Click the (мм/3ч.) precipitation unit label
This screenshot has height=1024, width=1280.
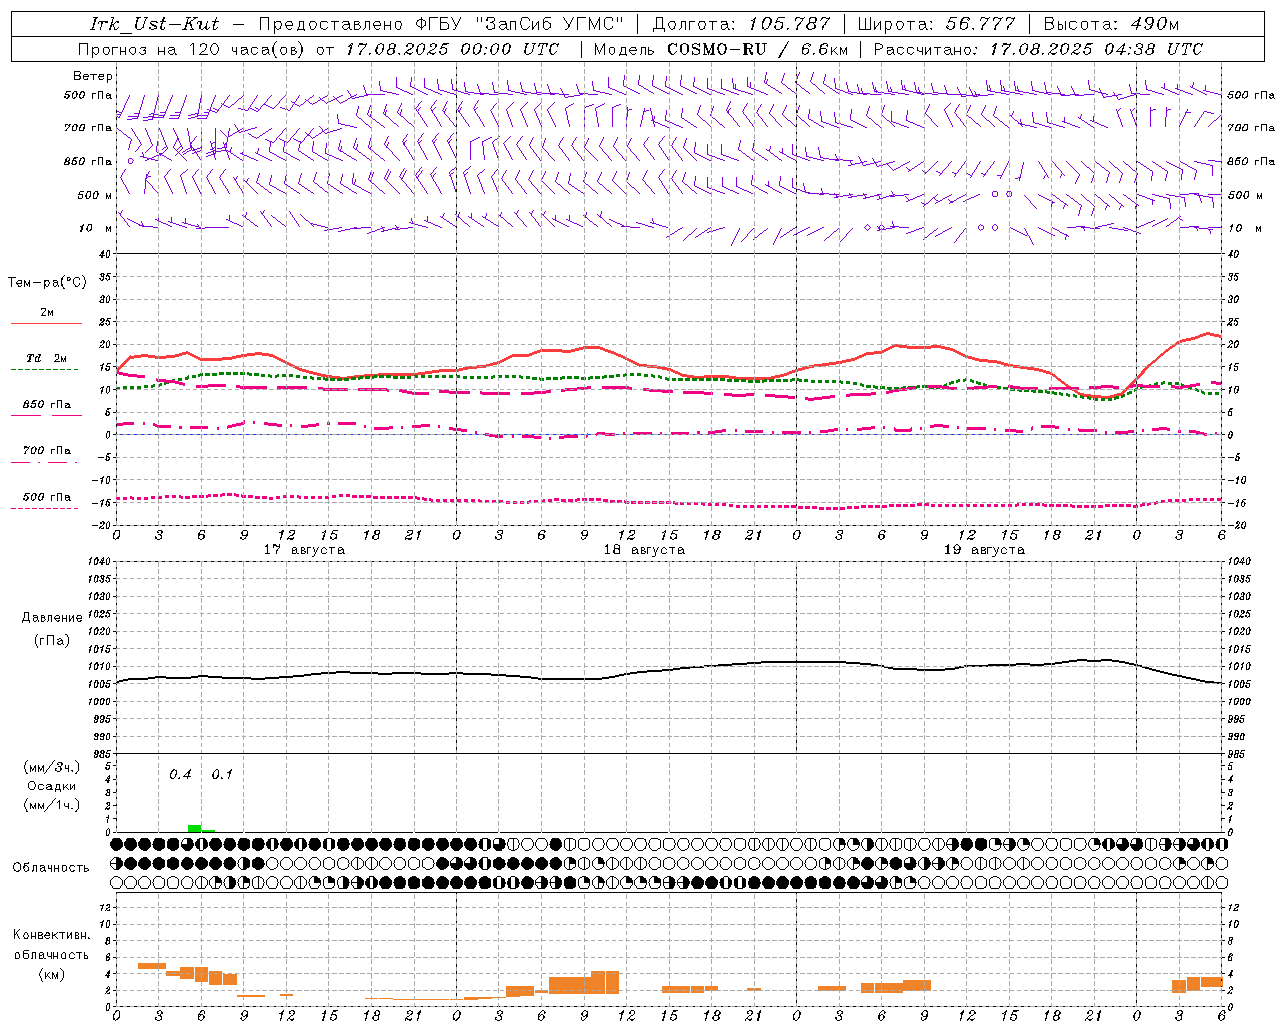point(51,768)
